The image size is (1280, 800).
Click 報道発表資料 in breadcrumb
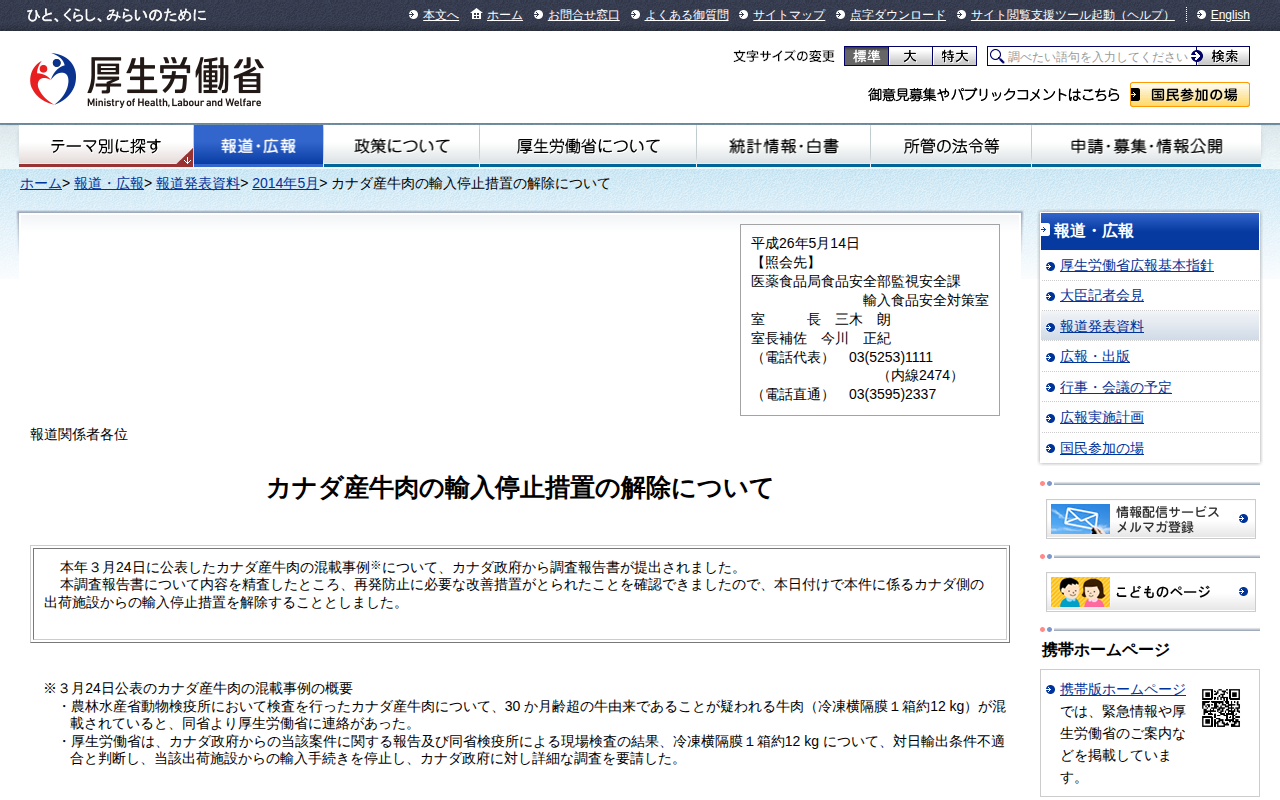pyautogui.click(x=198, y=184)
